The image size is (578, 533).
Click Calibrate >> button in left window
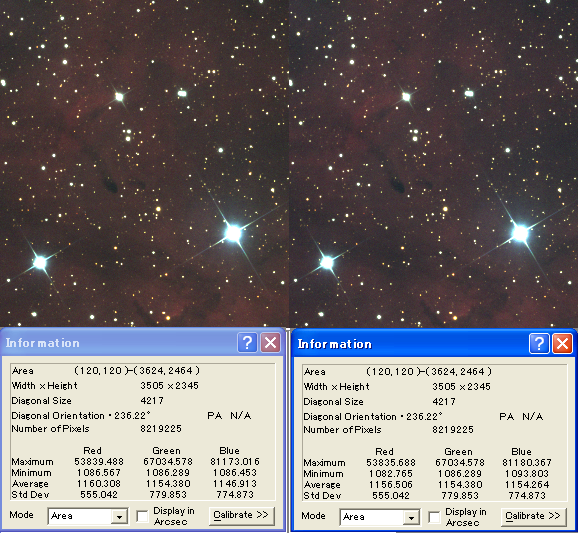241,515
